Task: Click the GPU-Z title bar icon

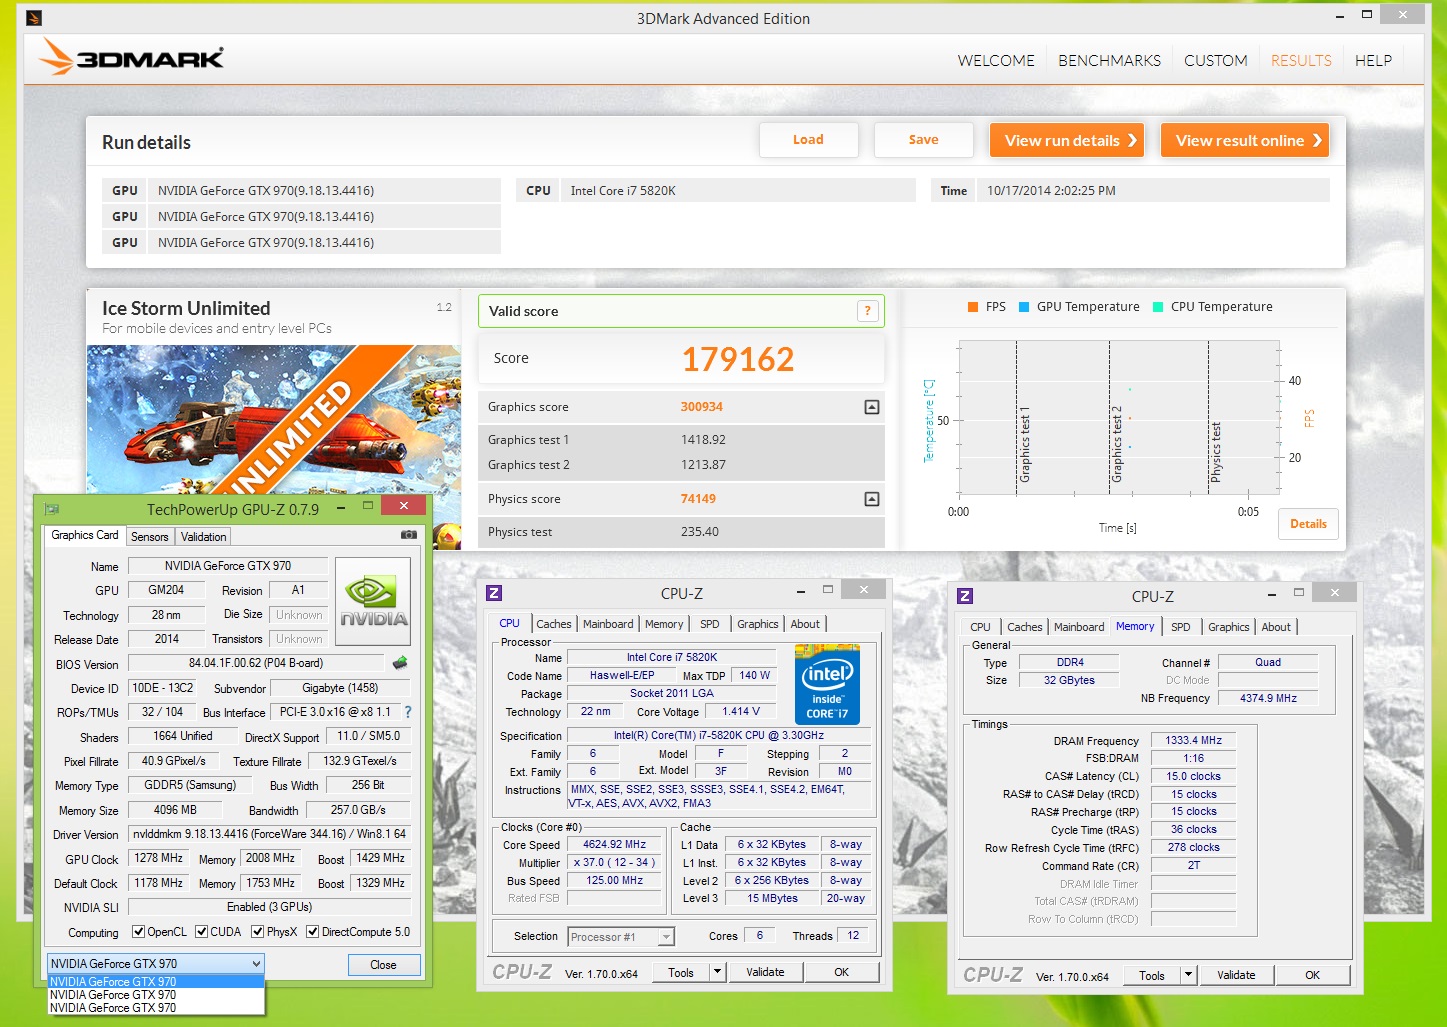Action: [52, 509]
